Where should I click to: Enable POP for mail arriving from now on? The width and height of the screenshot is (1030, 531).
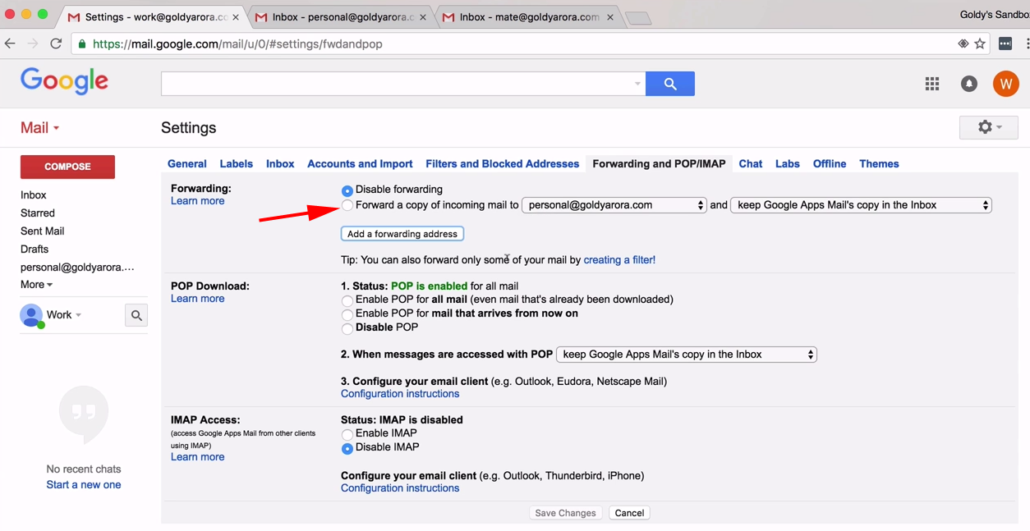[347, 314]
